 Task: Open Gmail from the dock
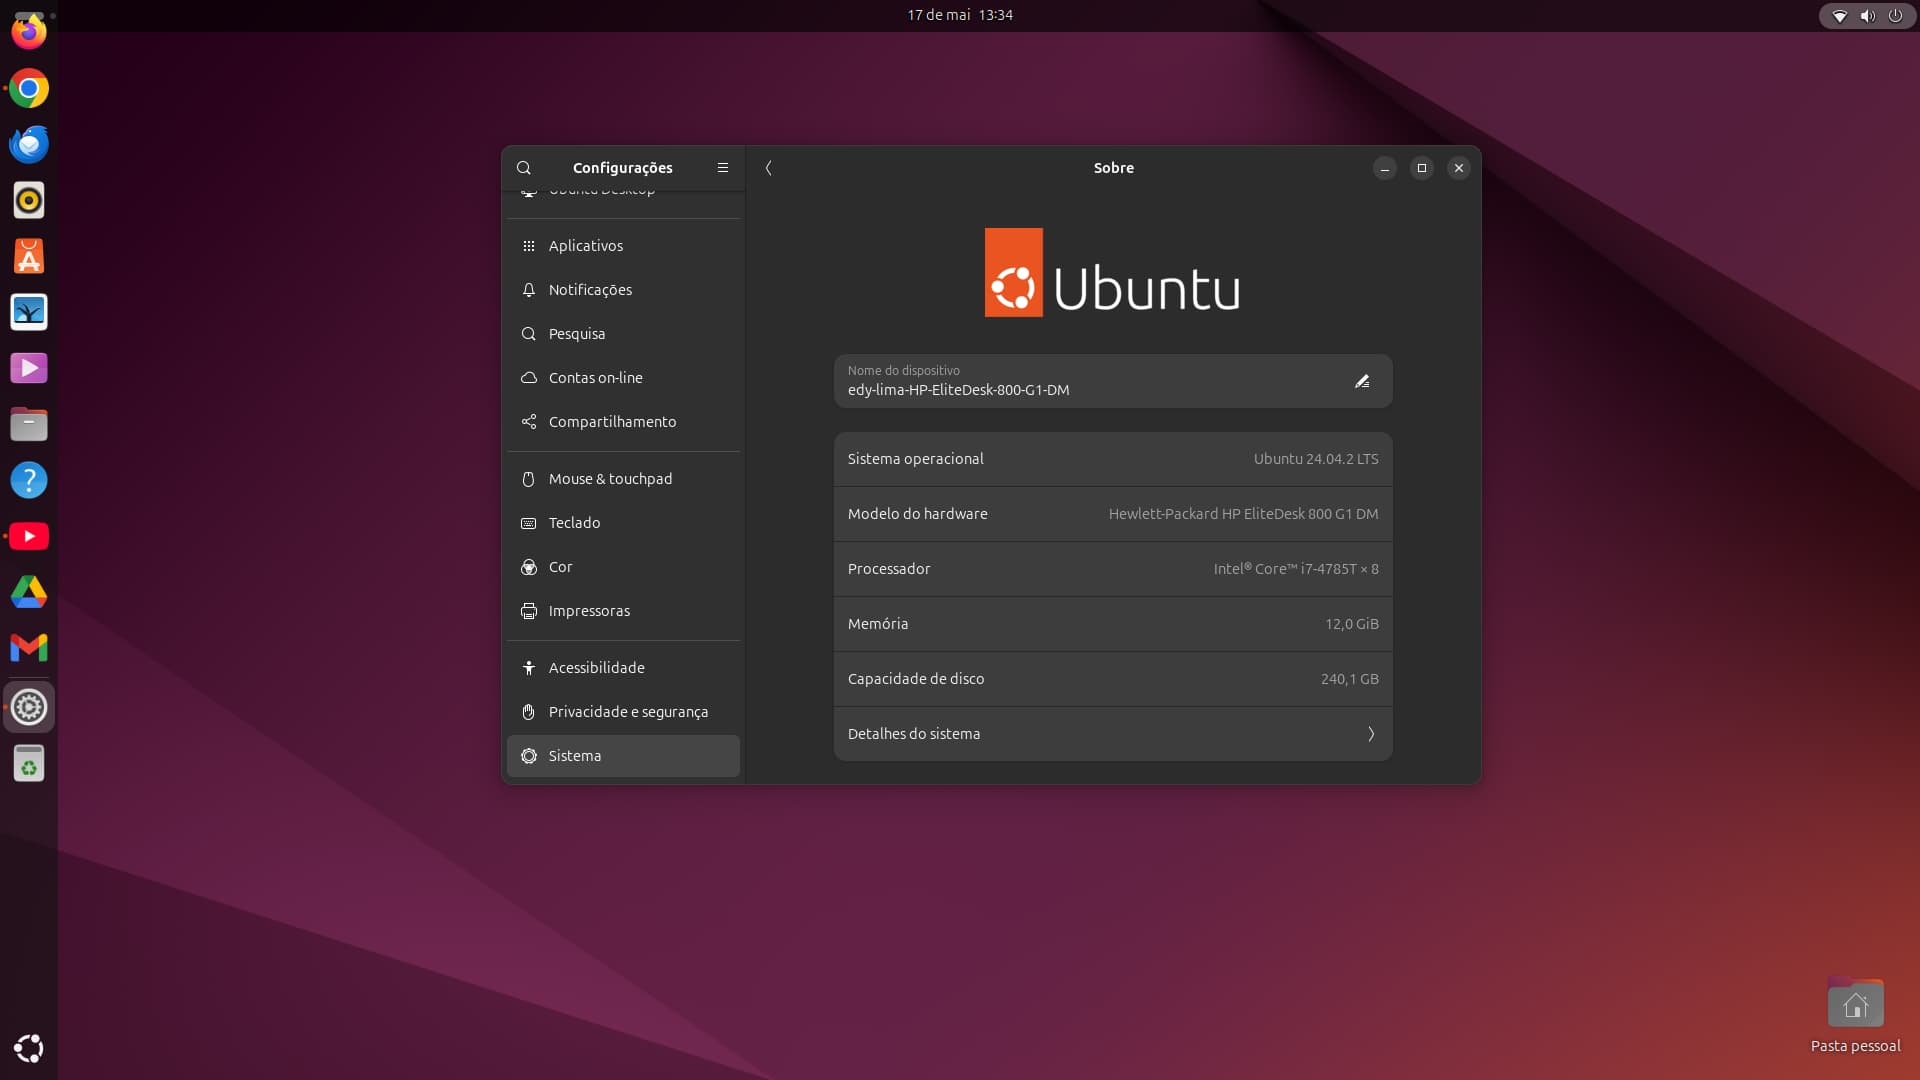point(29,649)
